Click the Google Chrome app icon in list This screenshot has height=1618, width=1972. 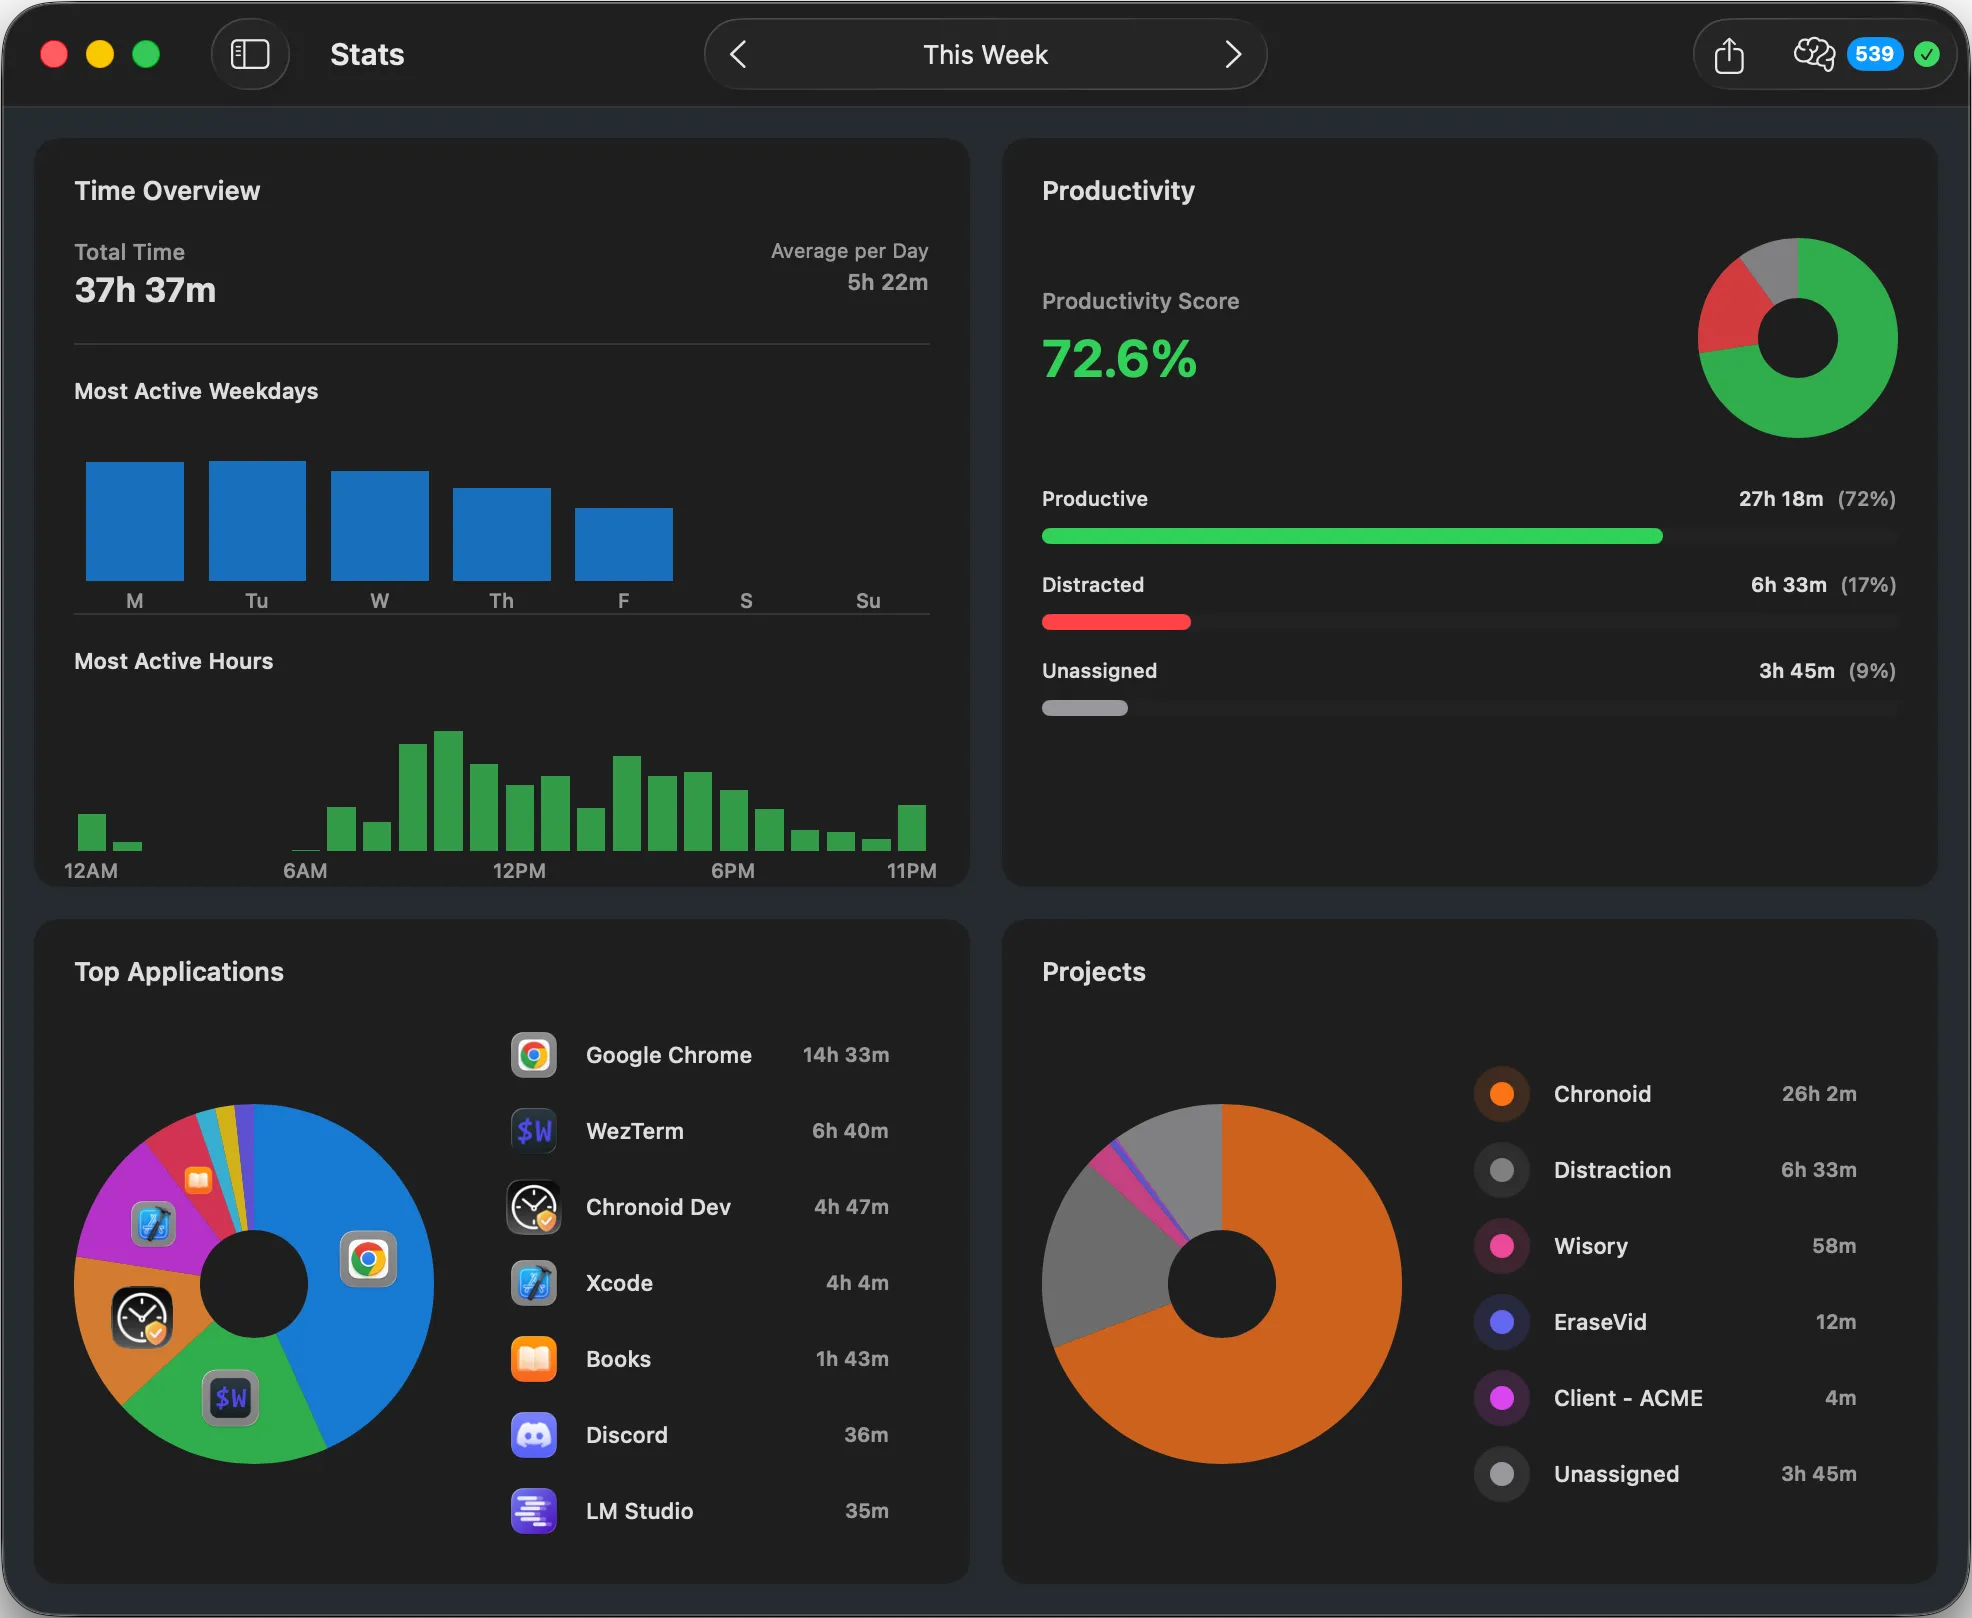(534, 1055)
